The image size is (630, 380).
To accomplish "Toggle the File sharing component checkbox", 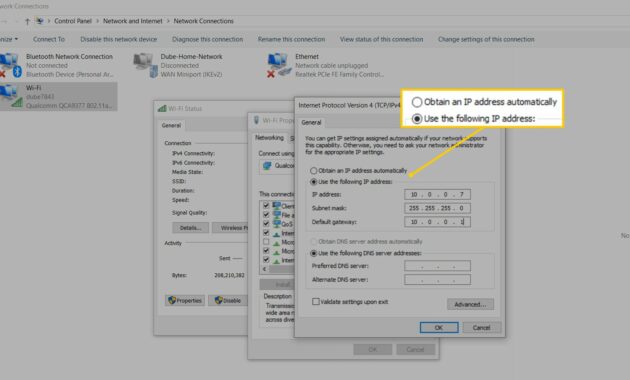I will pyautogui.click(x=266, y=215).
